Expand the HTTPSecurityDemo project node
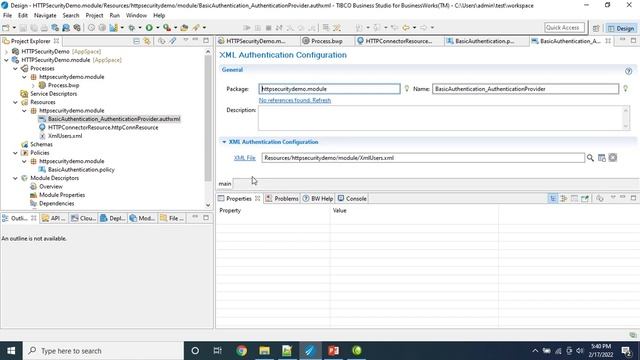This screenshot has height=360, width=640. 6,51
